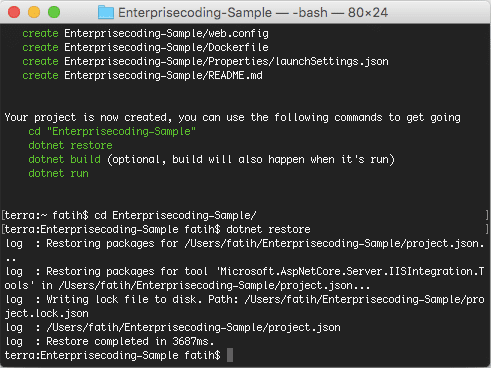Click the cd "Enterprisecoding-Sample" command line

112,131
